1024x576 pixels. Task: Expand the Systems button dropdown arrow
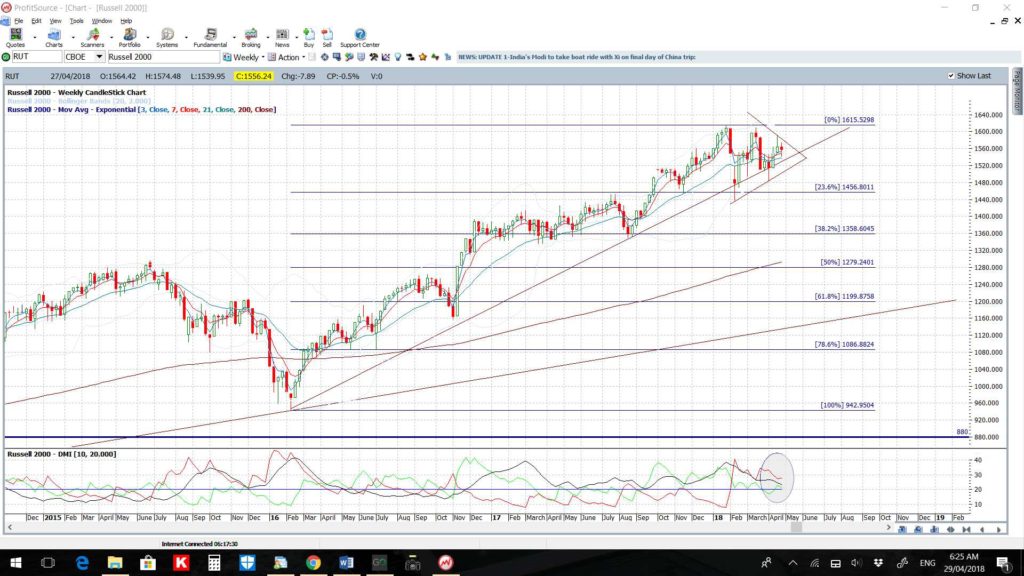point(185,37)
